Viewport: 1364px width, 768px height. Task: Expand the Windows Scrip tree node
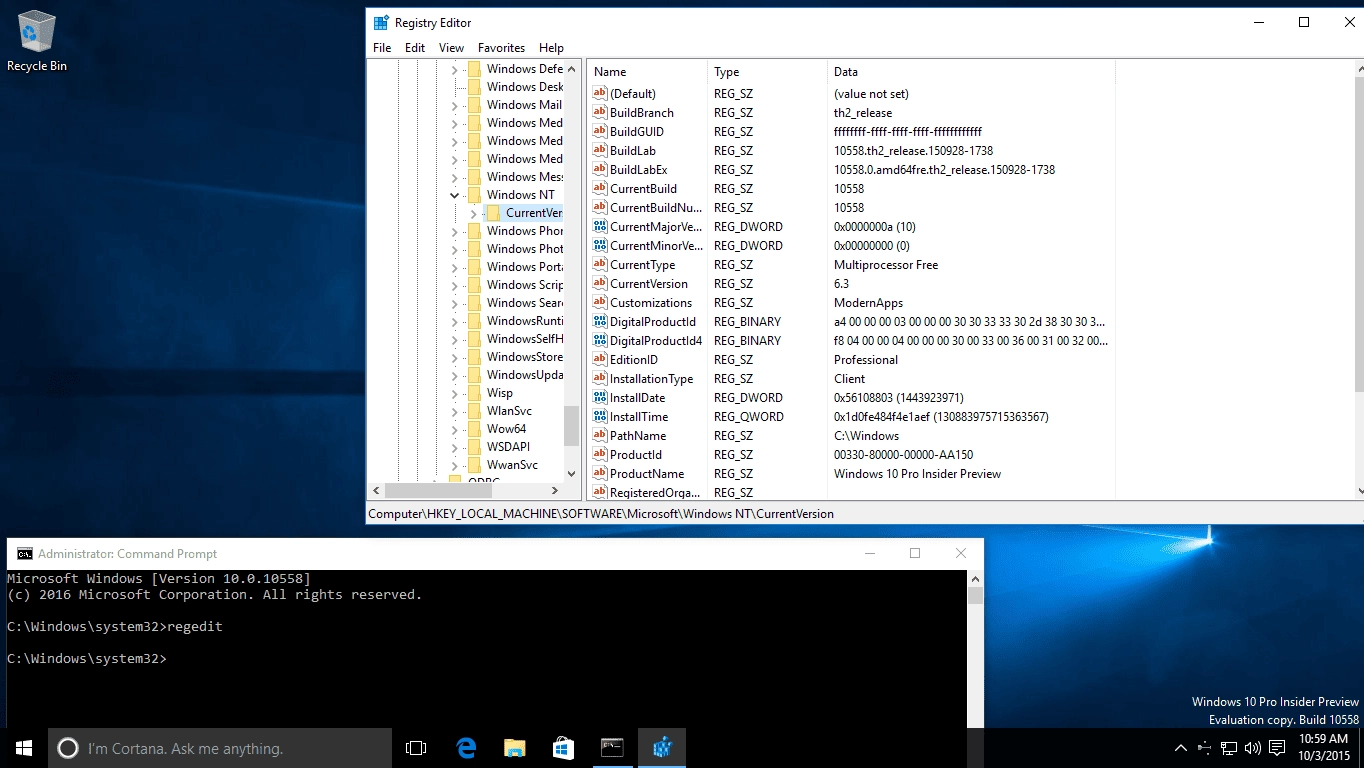coord(454,285)
